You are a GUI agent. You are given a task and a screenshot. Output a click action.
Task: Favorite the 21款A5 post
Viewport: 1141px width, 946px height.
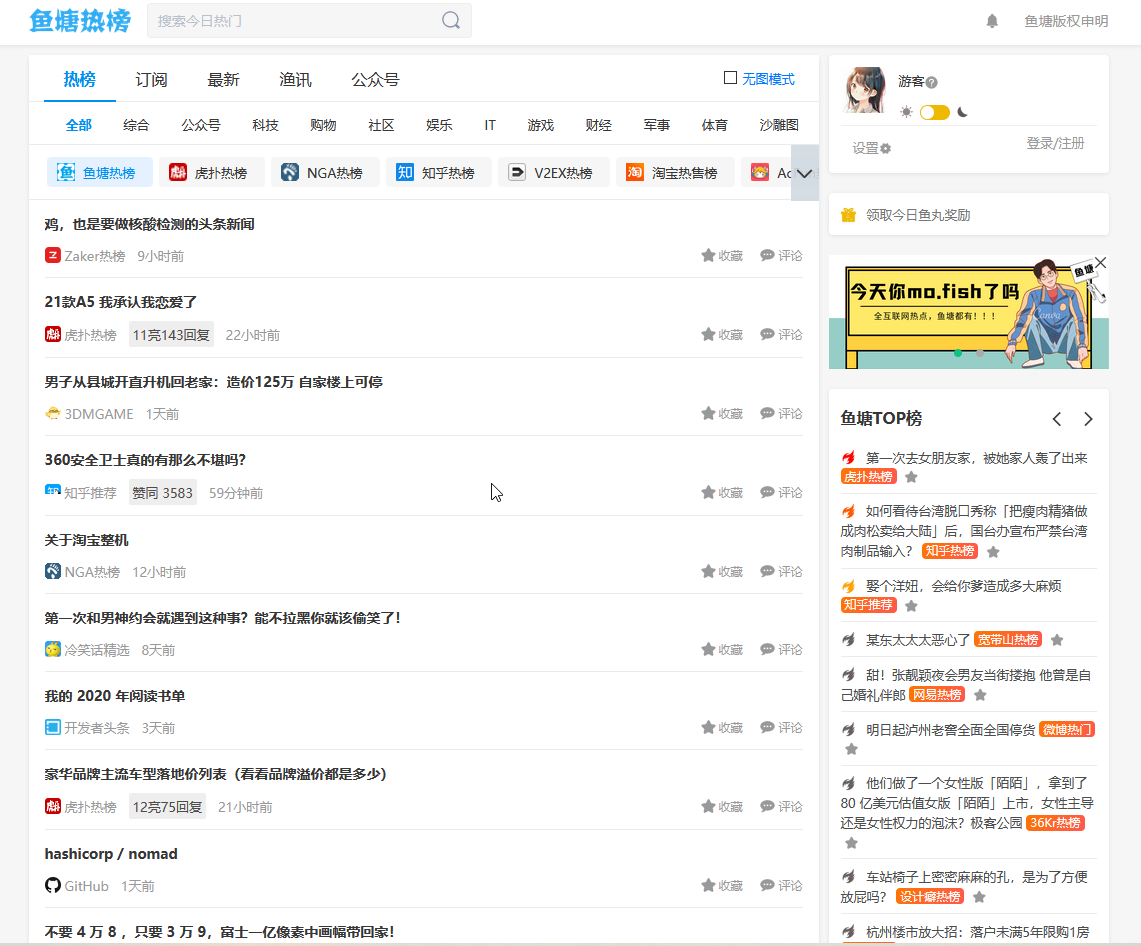coord(722,335)
